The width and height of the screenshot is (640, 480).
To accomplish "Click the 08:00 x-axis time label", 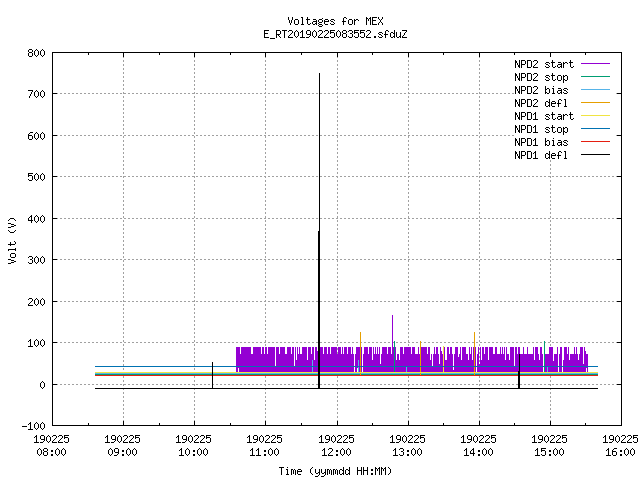I will tap(51, 452).
